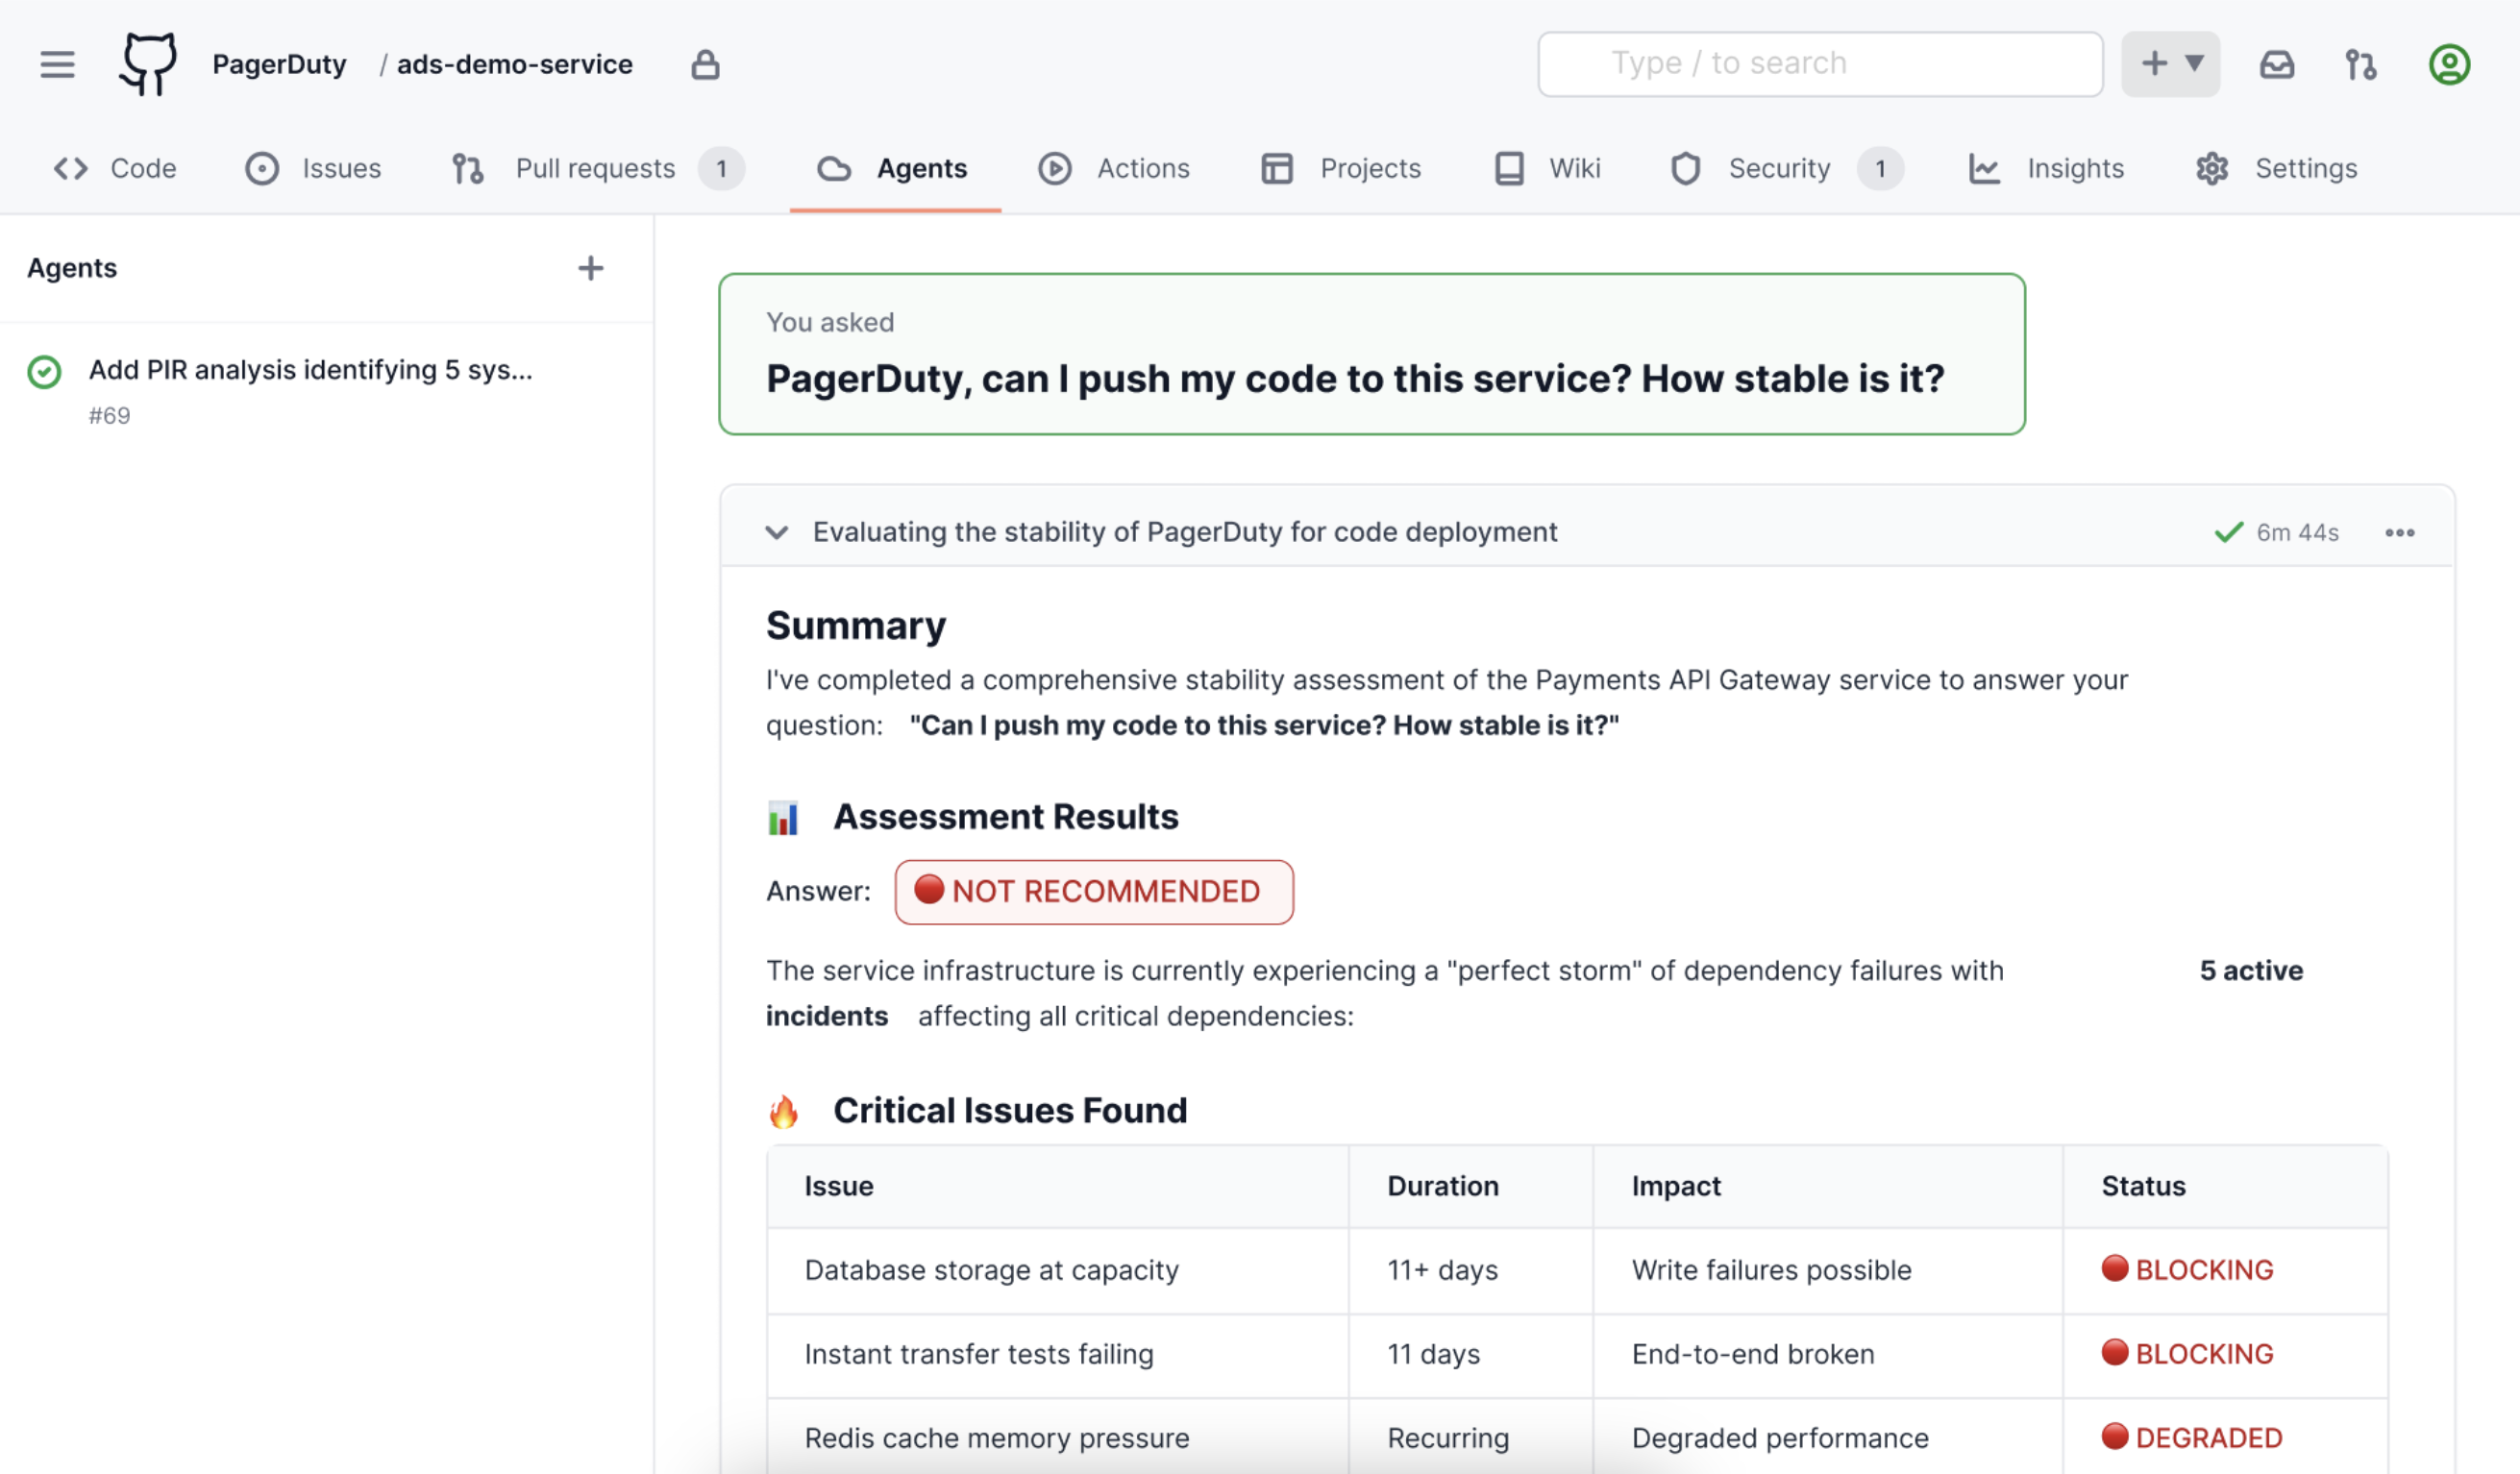Viewport: 2520px width, 1474px height.
Task: Open the Security tab
Action: coord(1786,168)
